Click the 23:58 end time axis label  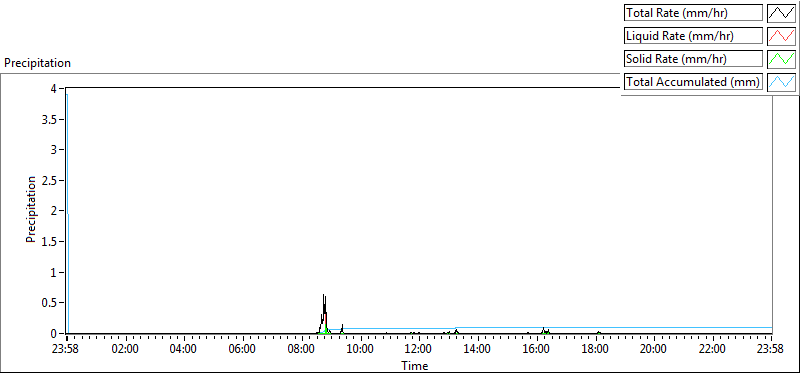click(x=770, y=350)
